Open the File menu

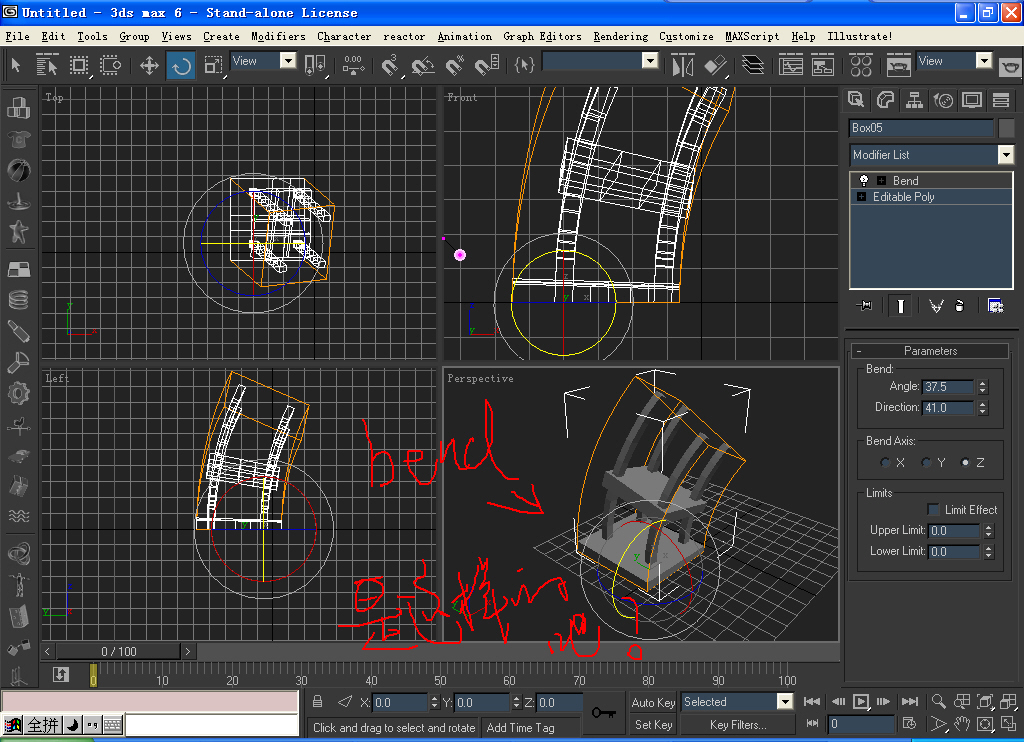point(18,37)
